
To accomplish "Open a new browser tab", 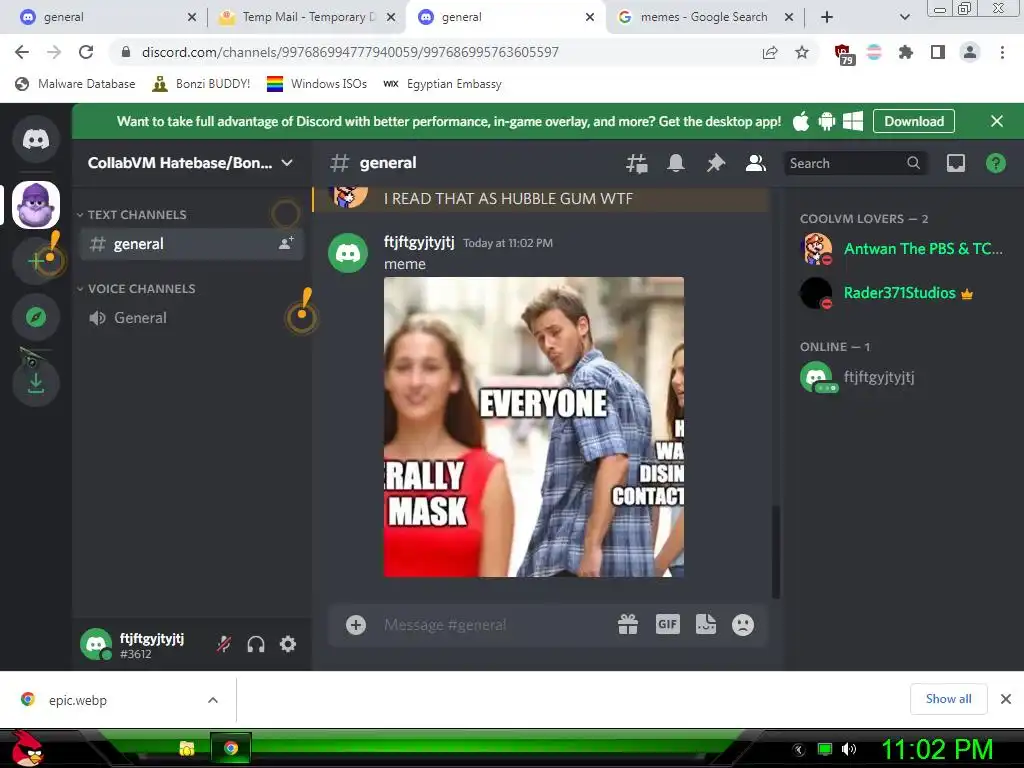I will click(x=827, y=17).
